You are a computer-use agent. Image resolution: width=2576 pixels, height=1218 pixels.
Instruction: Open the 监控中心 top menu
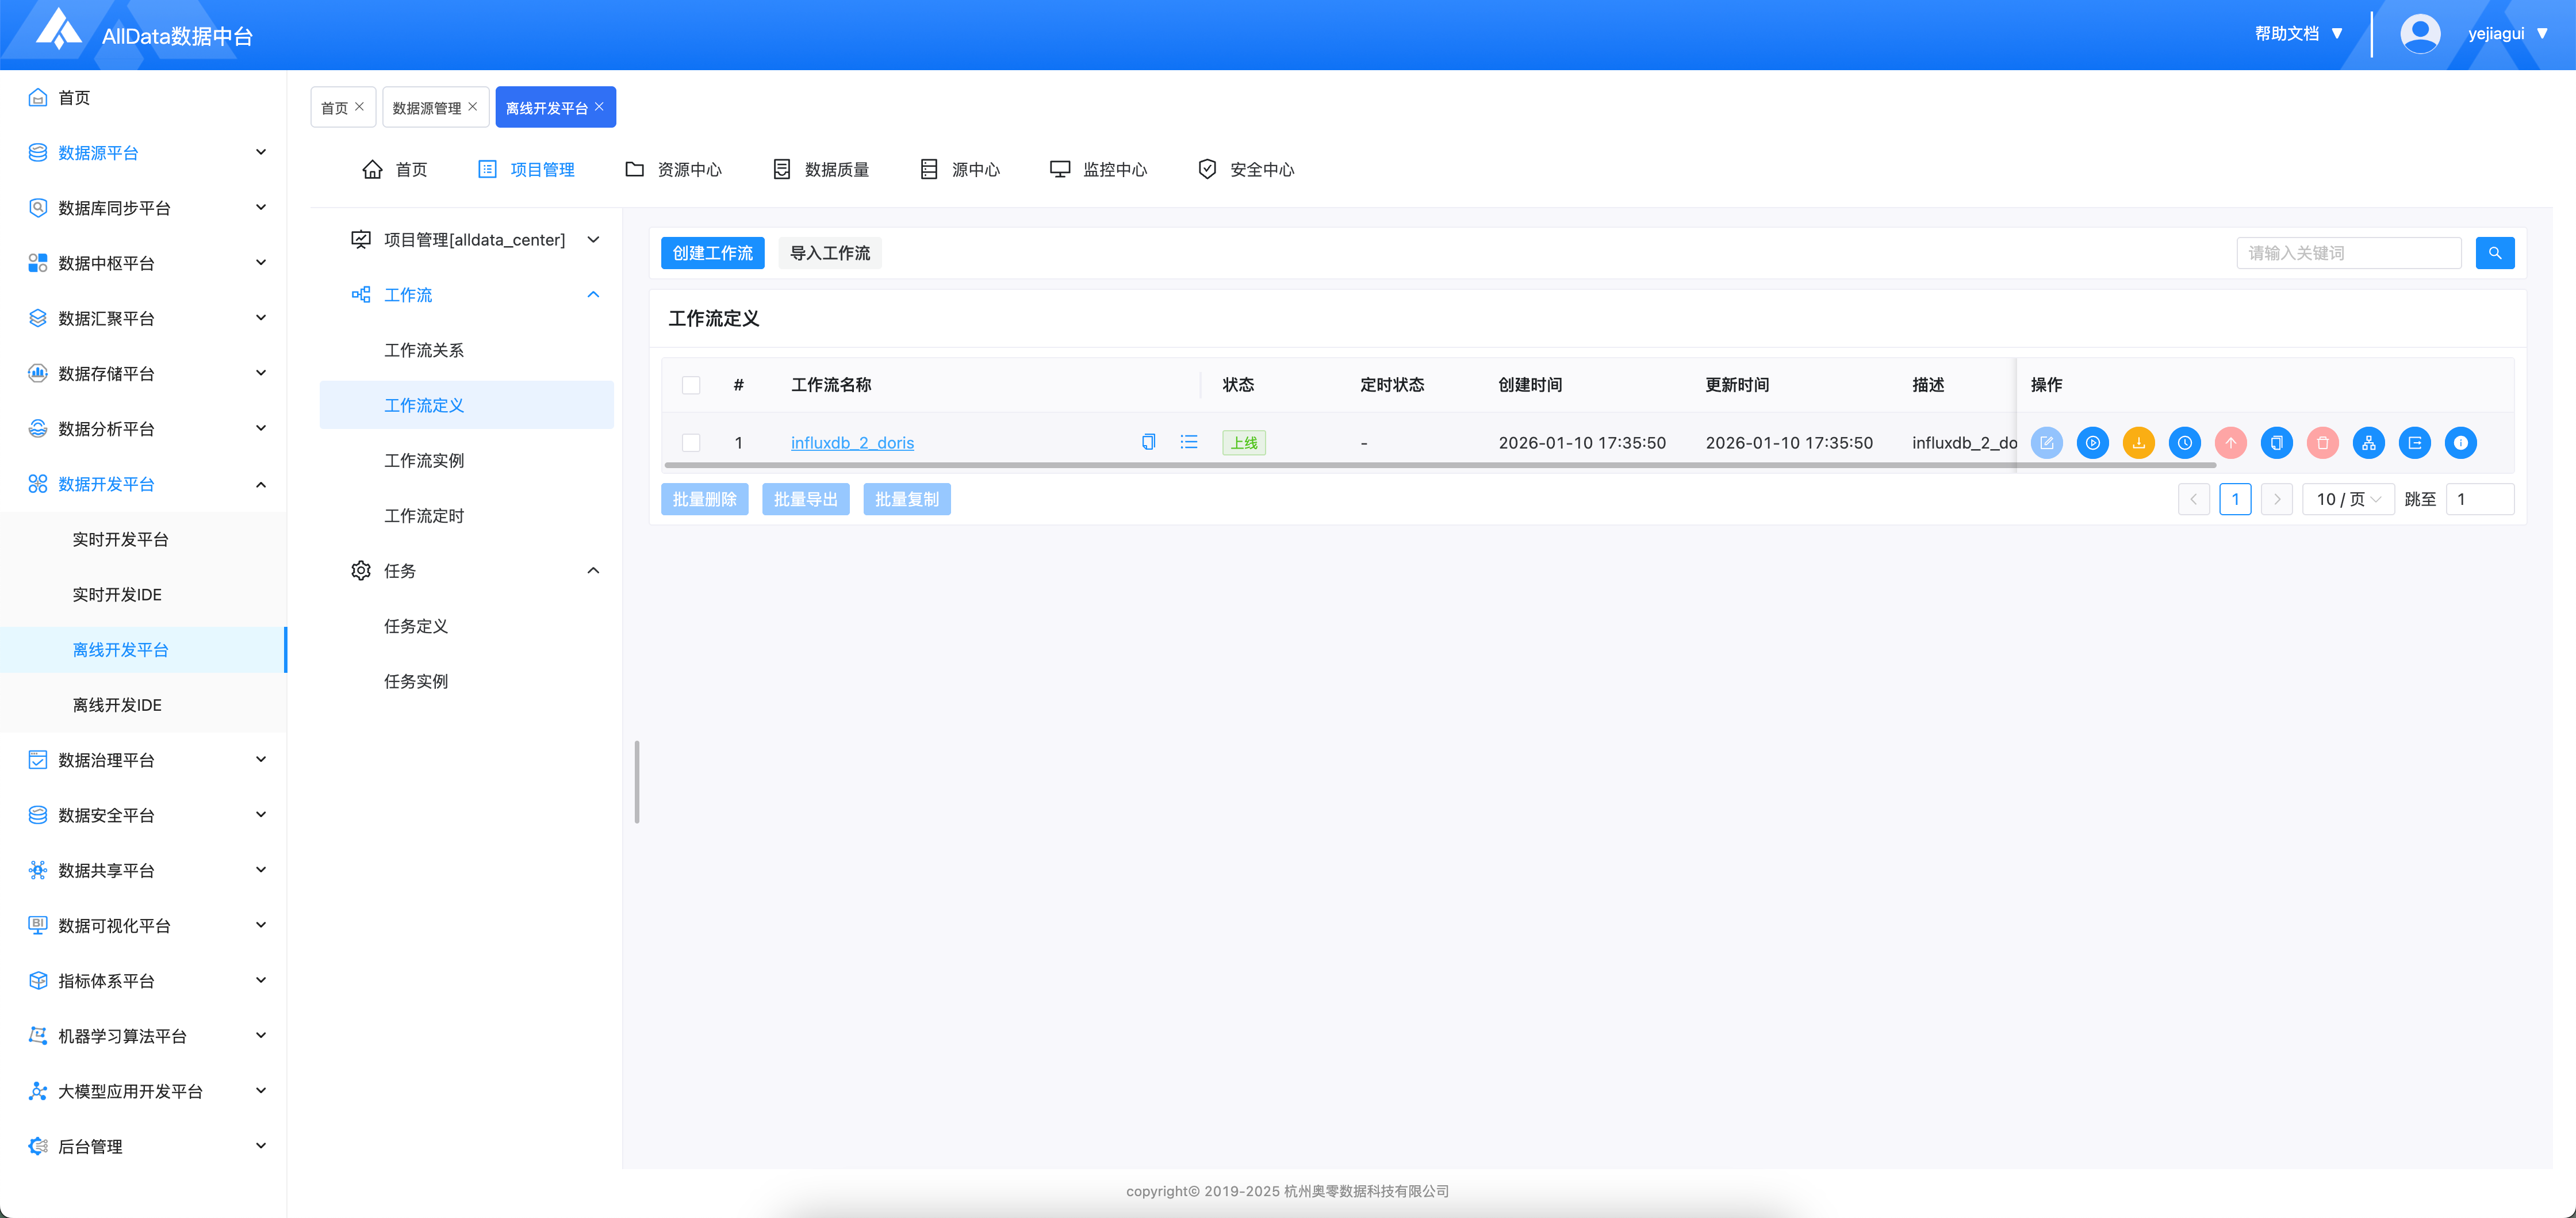pos(1098,169)
